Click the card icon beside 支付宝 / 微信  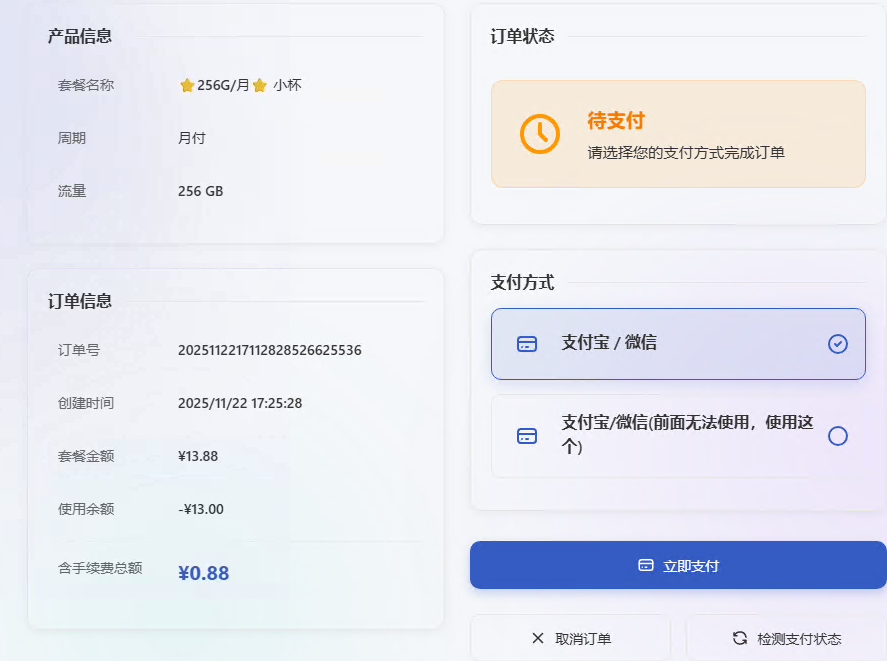pos(527,344)
